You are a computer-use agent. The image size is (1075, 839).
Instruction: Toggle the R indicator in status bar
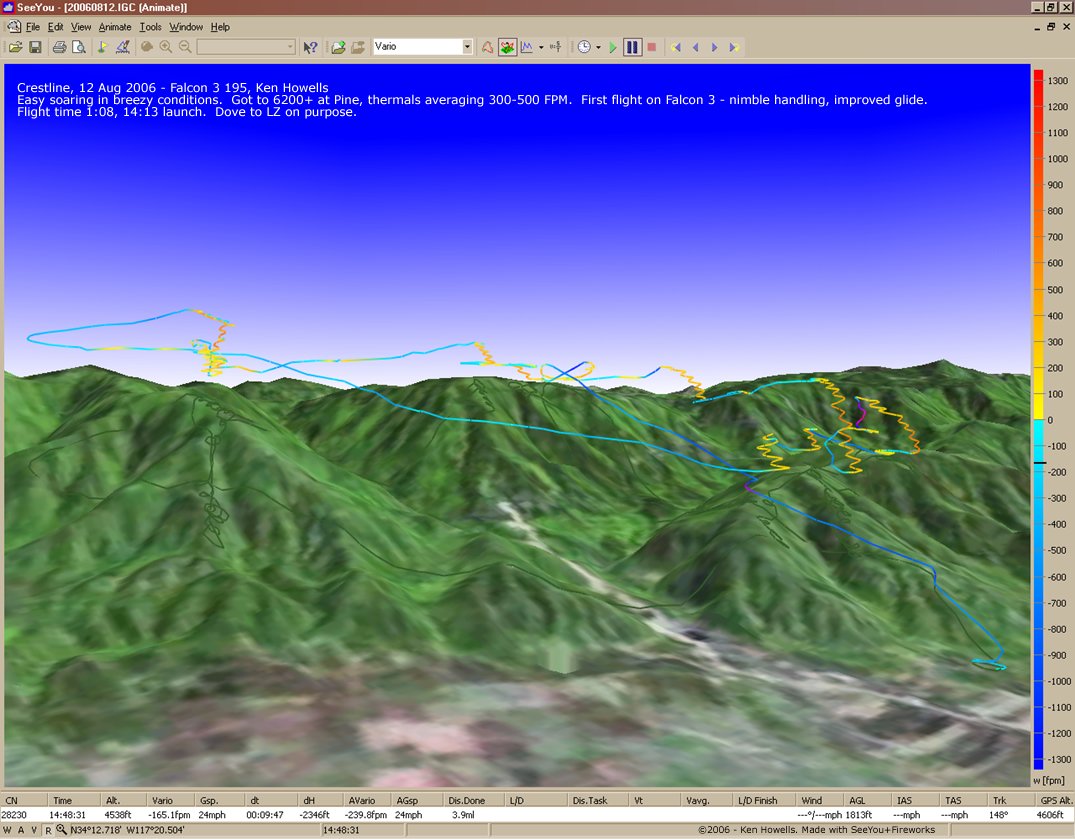48,830
